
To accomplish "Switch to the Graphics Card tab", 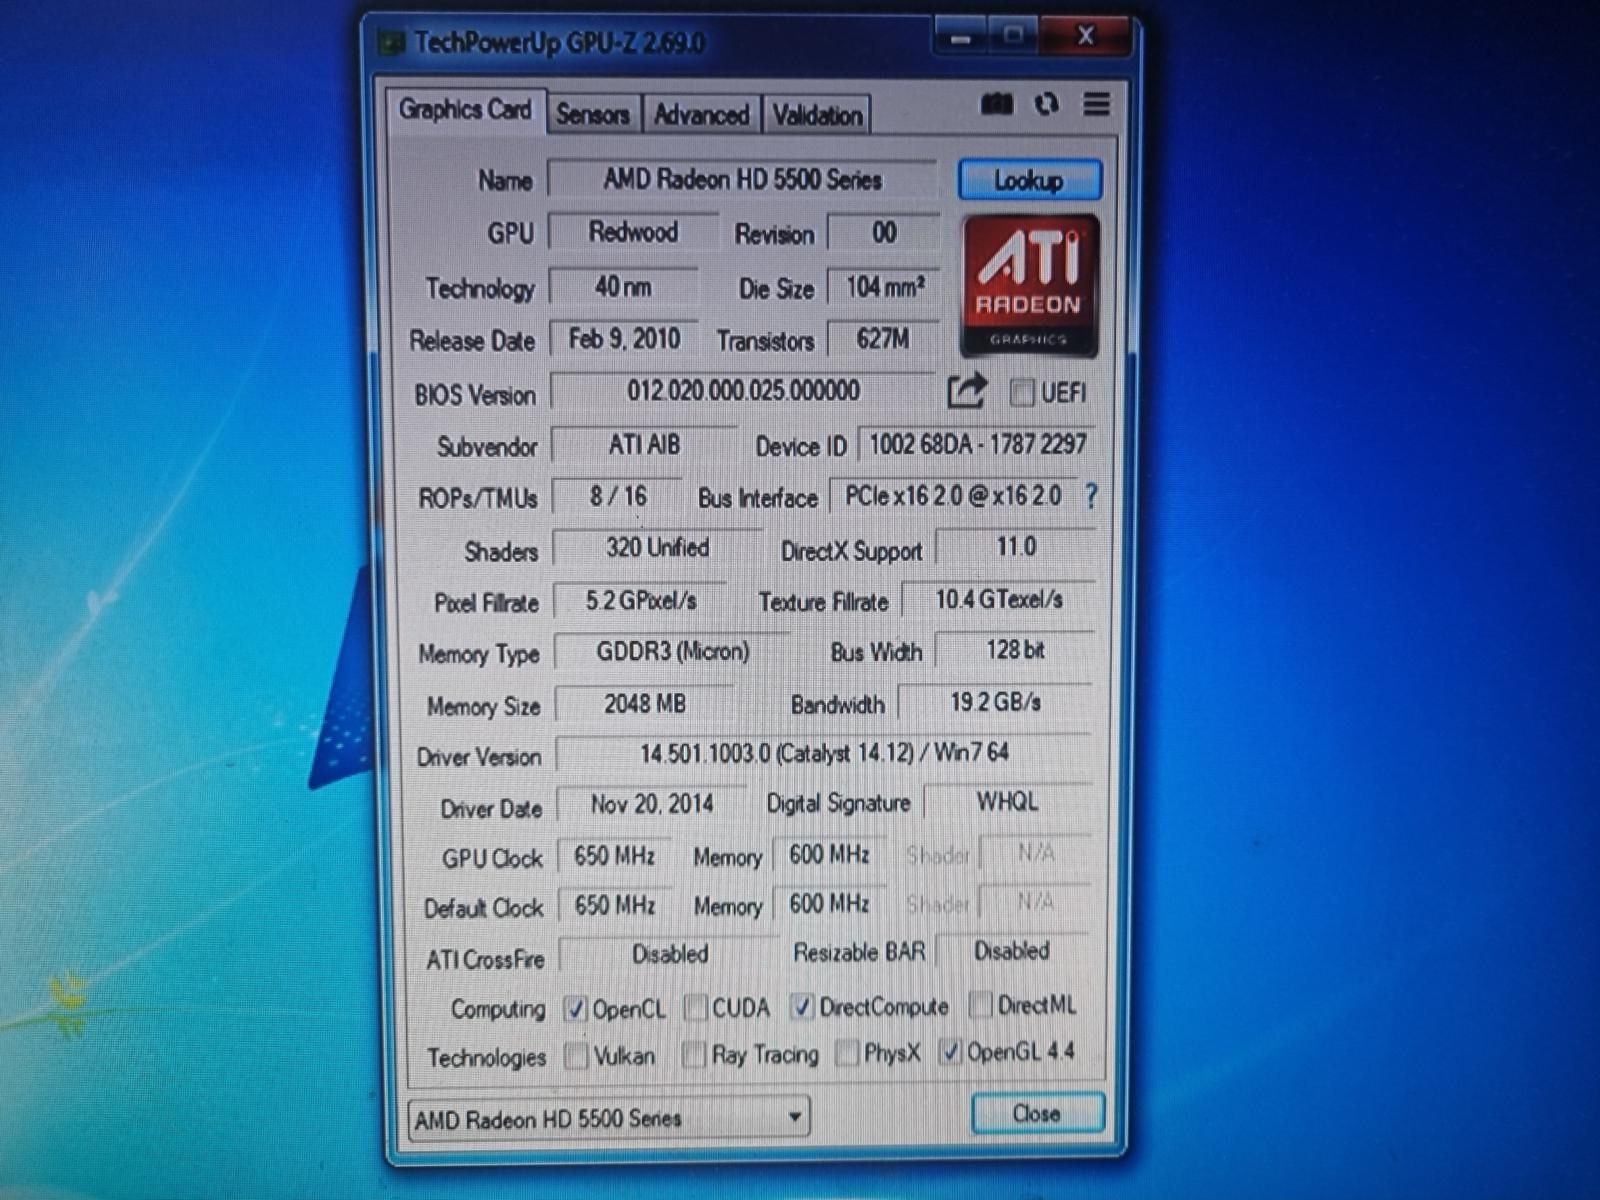I will click(x=465, y=109).
